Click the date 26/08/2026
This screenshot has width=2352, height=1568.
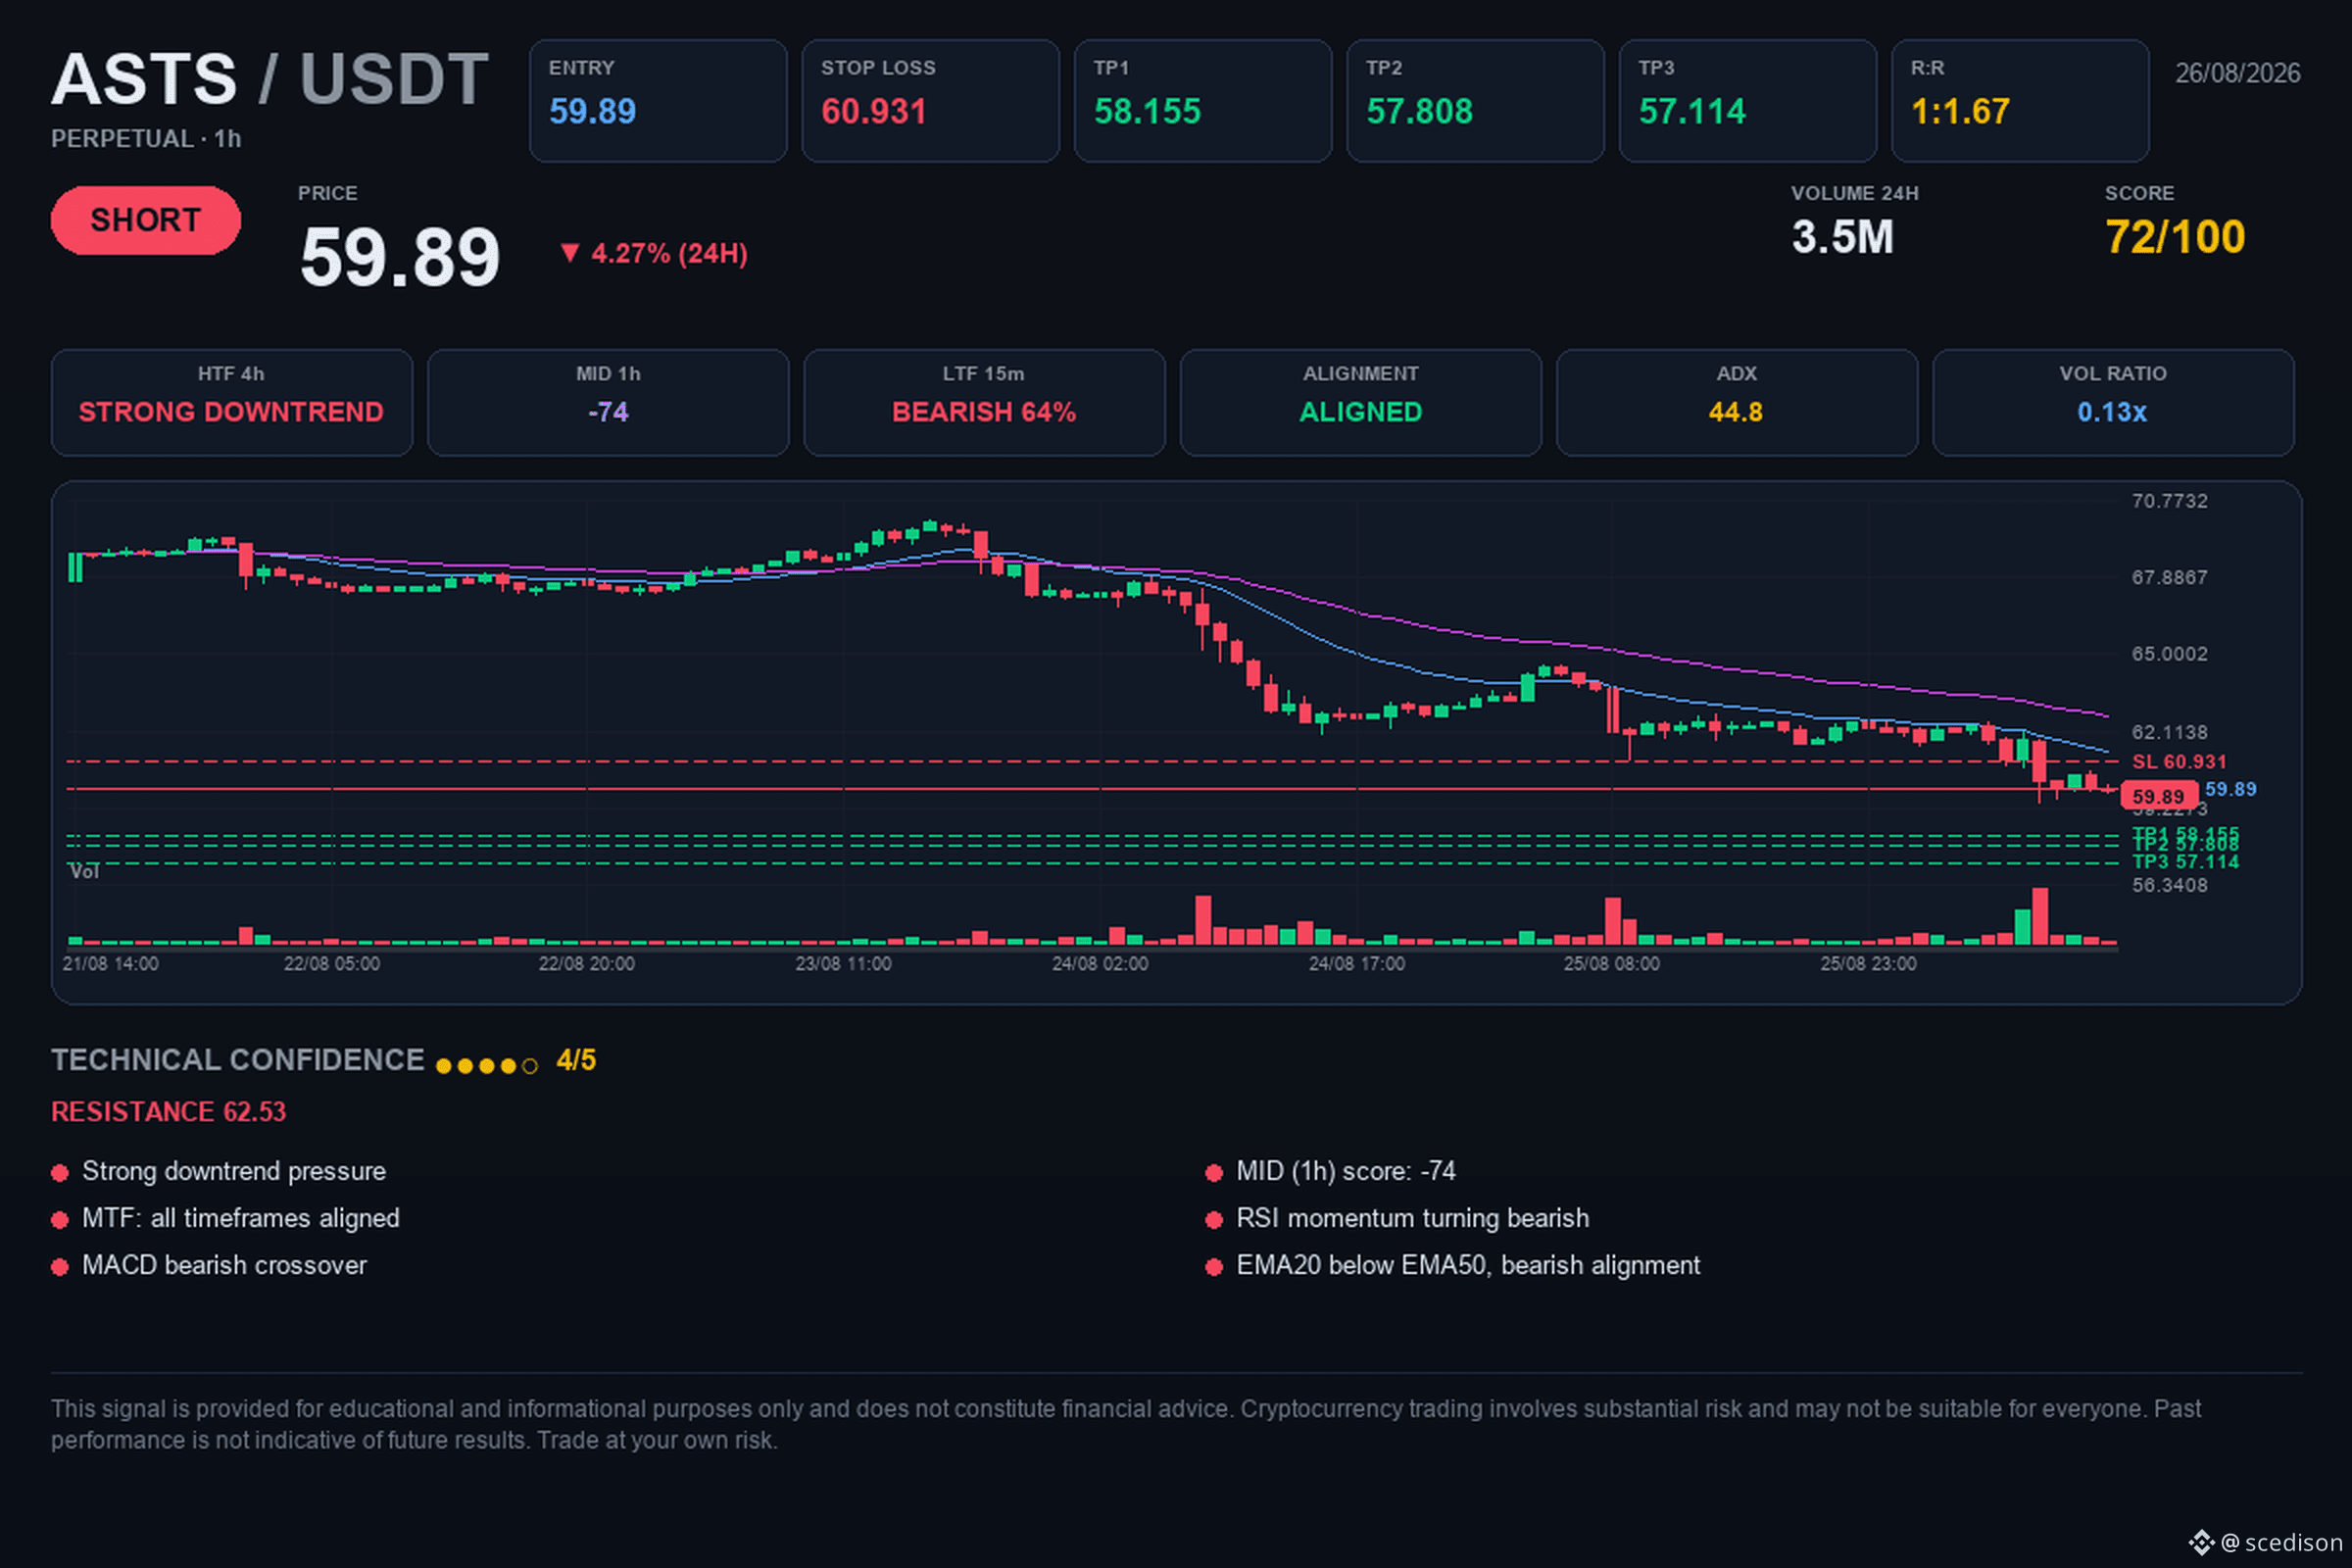pos(2238,73)
